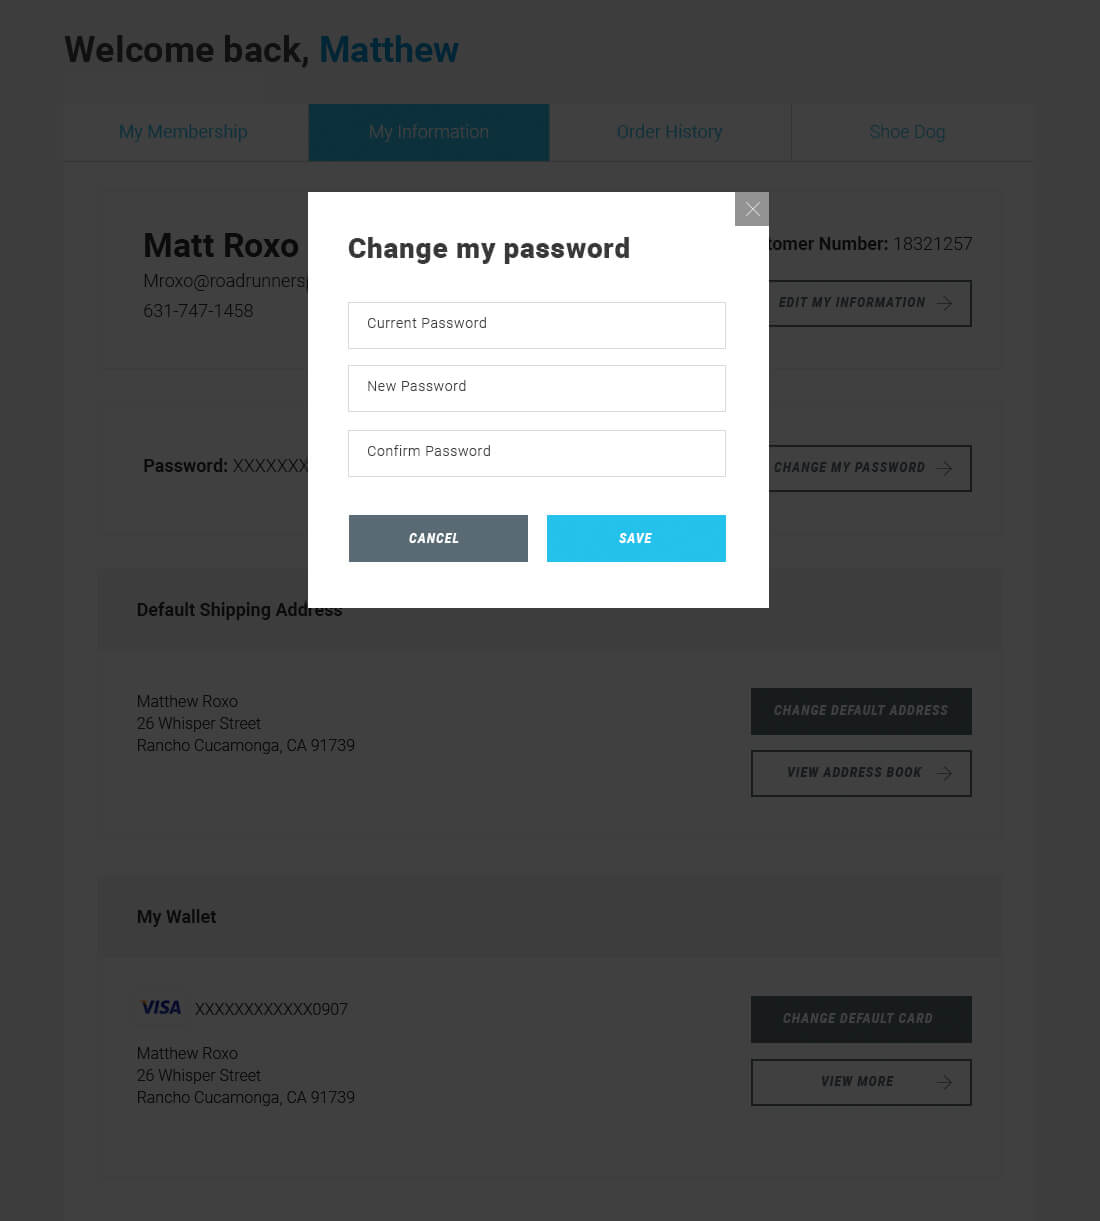
Task: Cancel the password change
Action: 438,538
